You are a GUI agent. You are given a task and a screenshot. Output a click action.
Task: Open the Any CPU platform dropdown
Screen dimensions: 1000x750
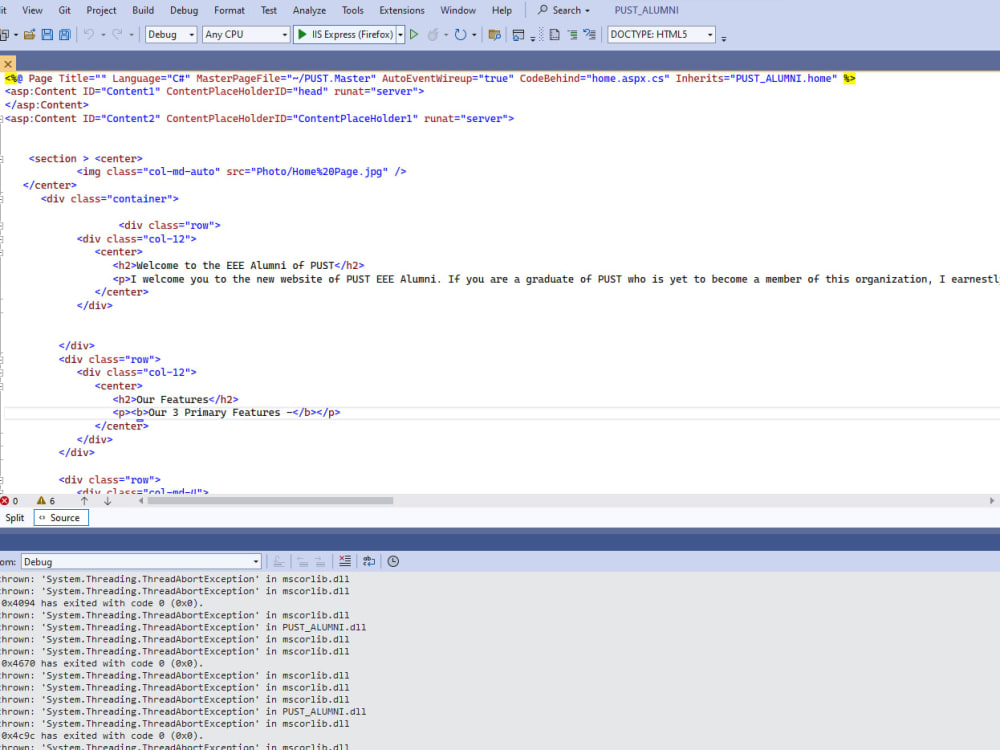[x=246, y=34]
